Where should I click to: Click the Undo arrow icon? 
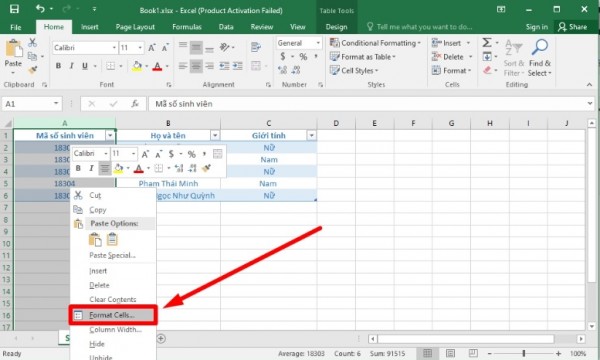(40, 8)
